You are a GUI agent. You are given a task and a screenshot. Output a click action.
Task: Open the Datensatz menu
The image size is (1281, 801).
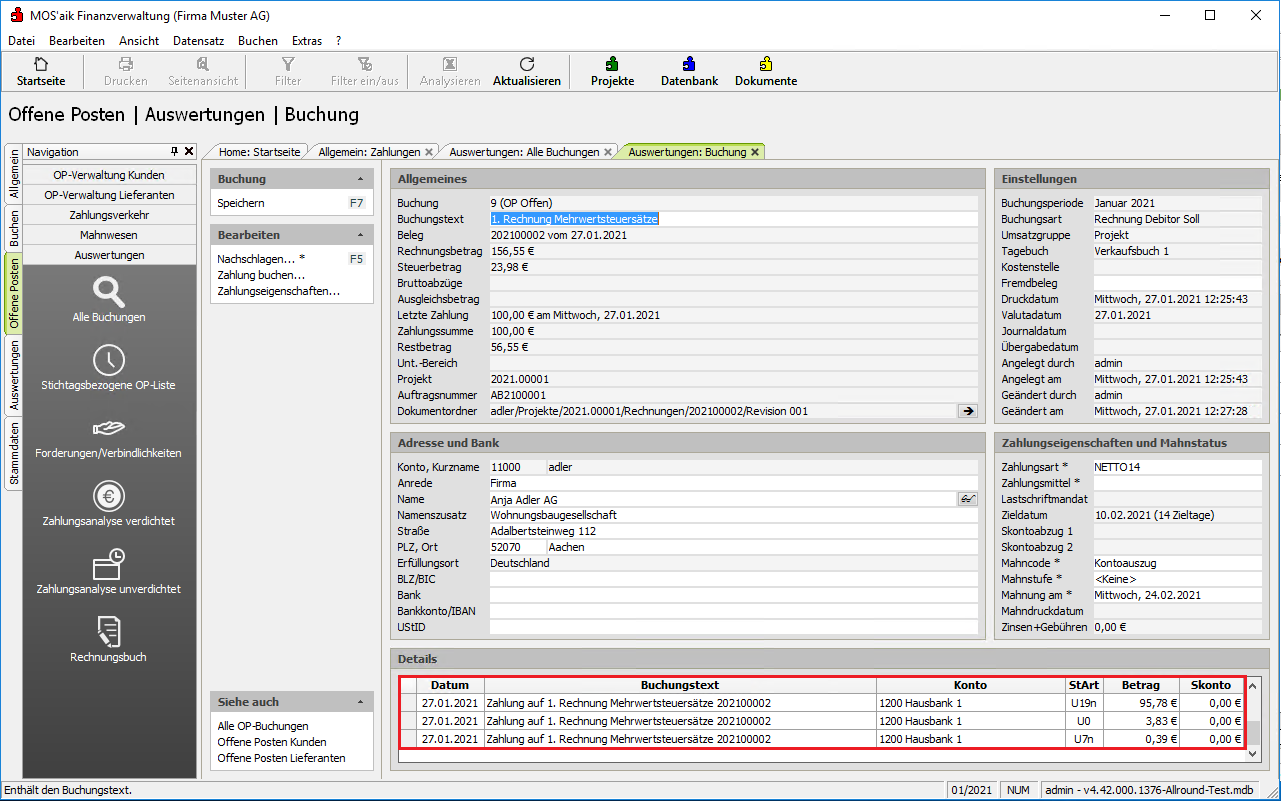point(198,41)
